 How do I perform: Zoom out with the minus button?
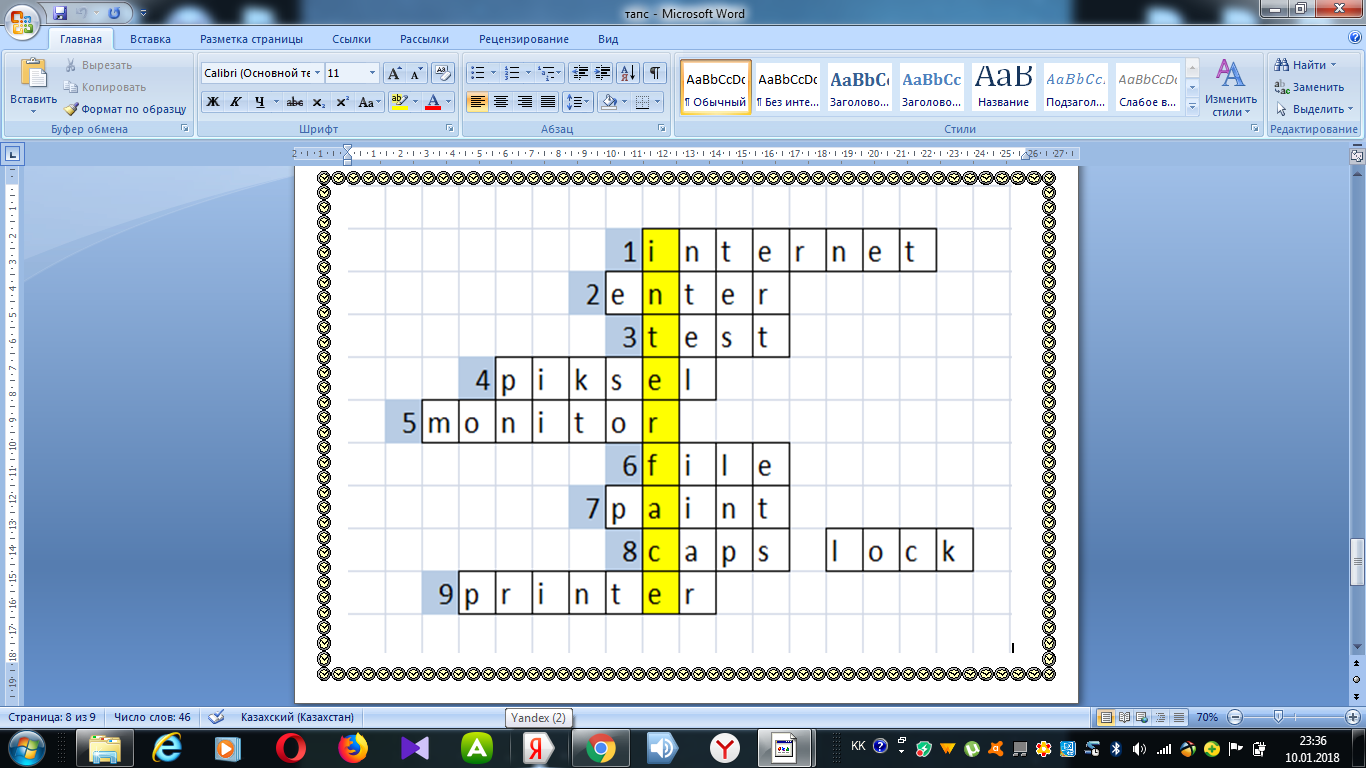point(1235,717)
